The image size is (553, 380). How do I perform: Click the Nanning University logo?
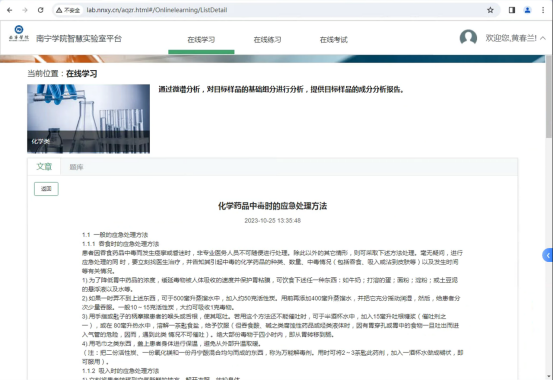tap(19, 33)
